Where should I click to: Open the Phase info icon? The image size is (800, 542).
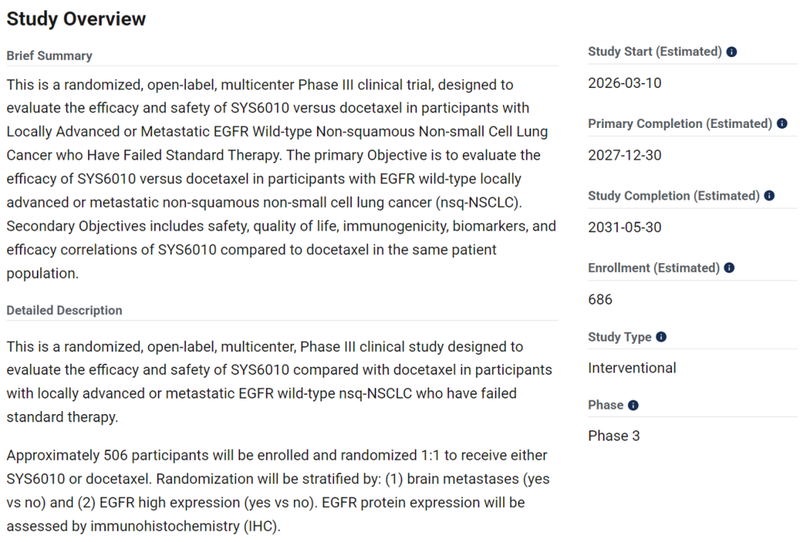[x=633, y=406]
